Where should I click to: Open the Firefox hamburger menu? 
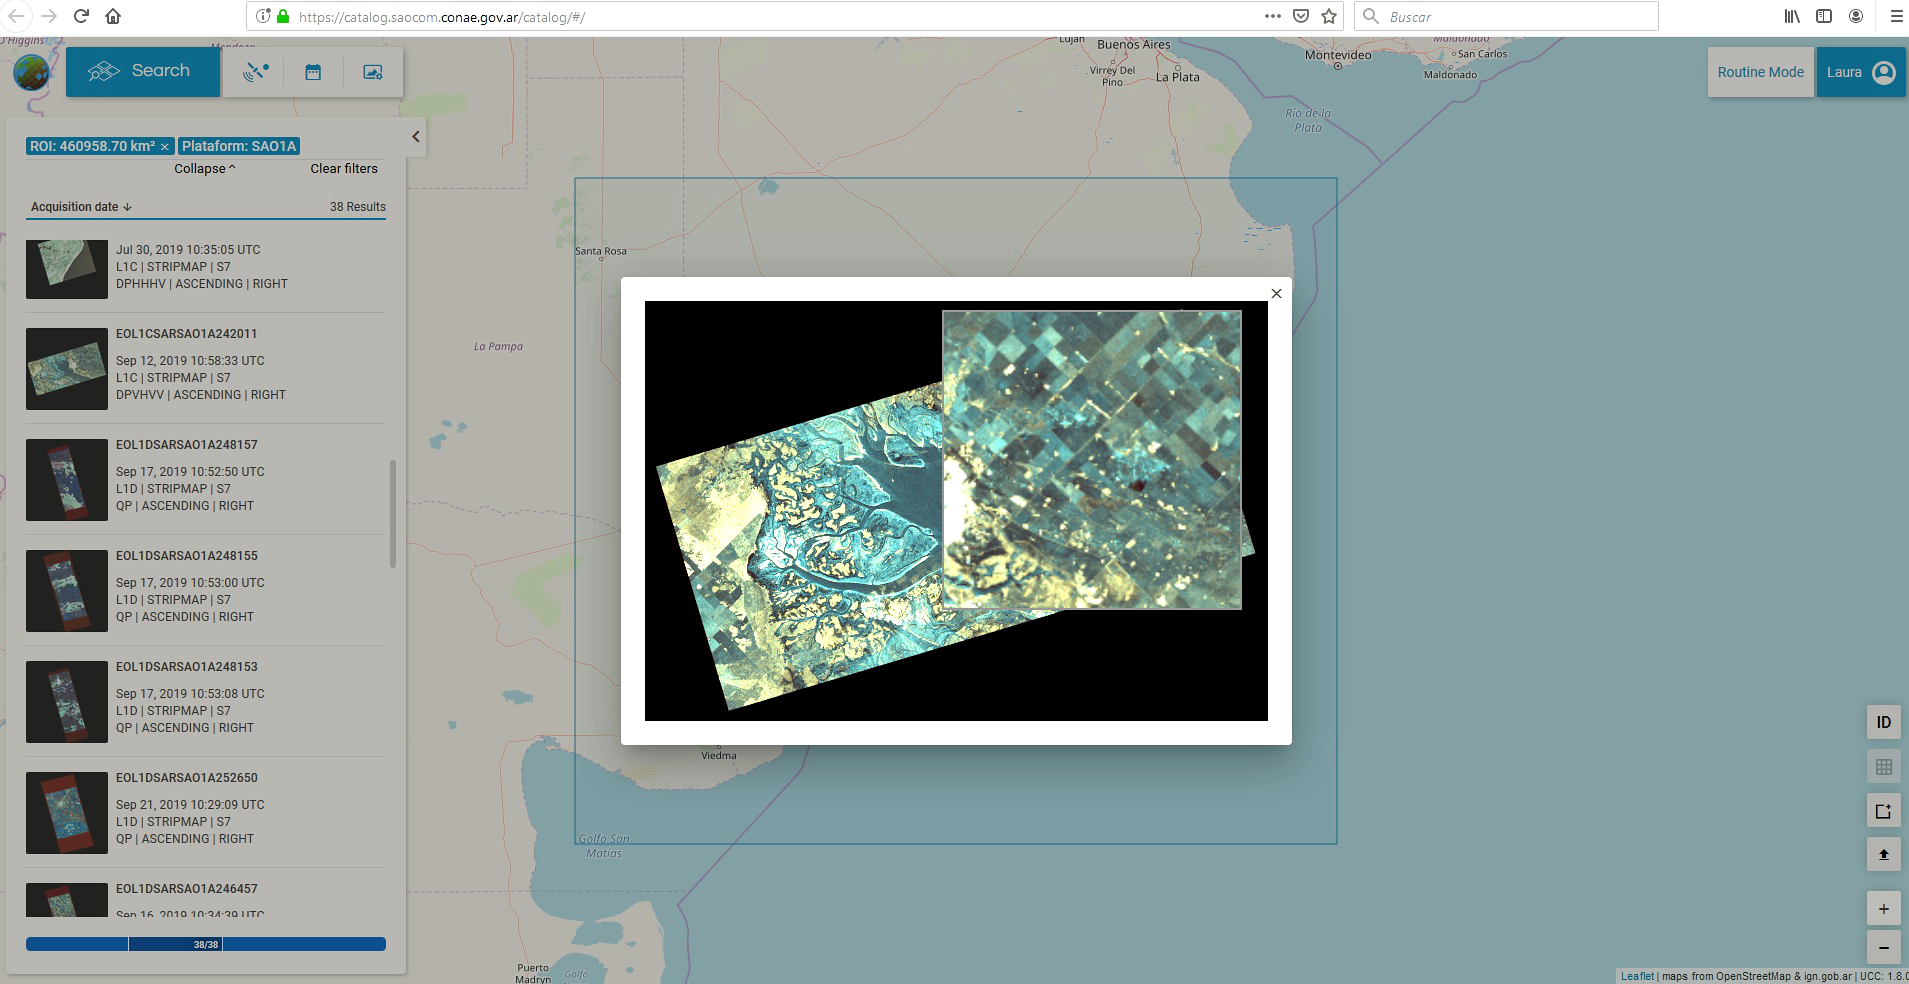(x=1895, y=16)
